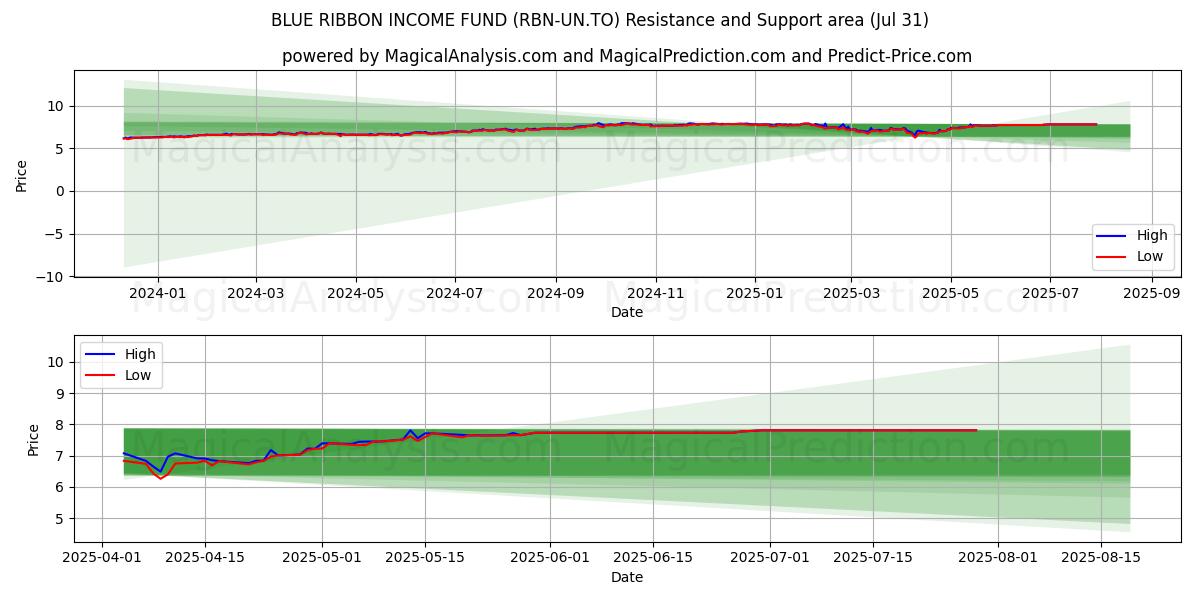The height and width of the screenshot is (600, 1200).
Task: Click the upper chart 'Date' axis label
Action: point(627,312)
